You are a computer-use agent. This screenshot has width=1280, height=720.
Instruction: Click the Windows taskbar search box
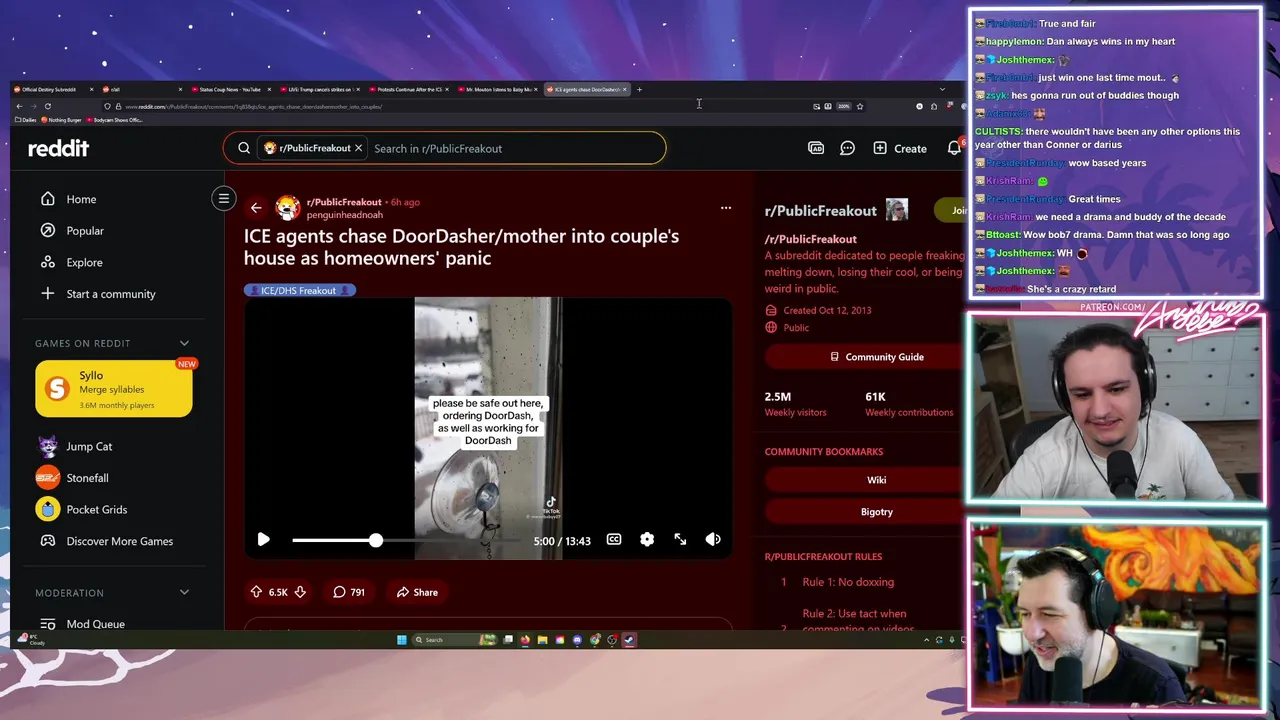coord(454,640)
